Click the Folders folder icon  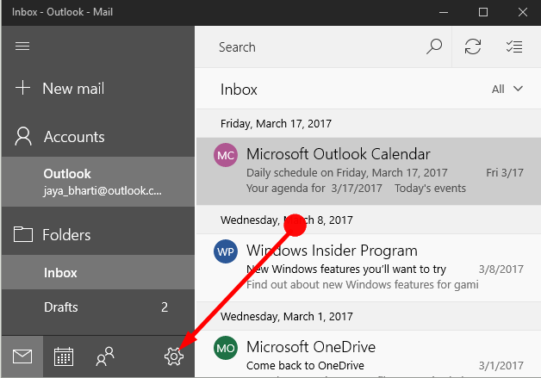(x=23, y=234)
